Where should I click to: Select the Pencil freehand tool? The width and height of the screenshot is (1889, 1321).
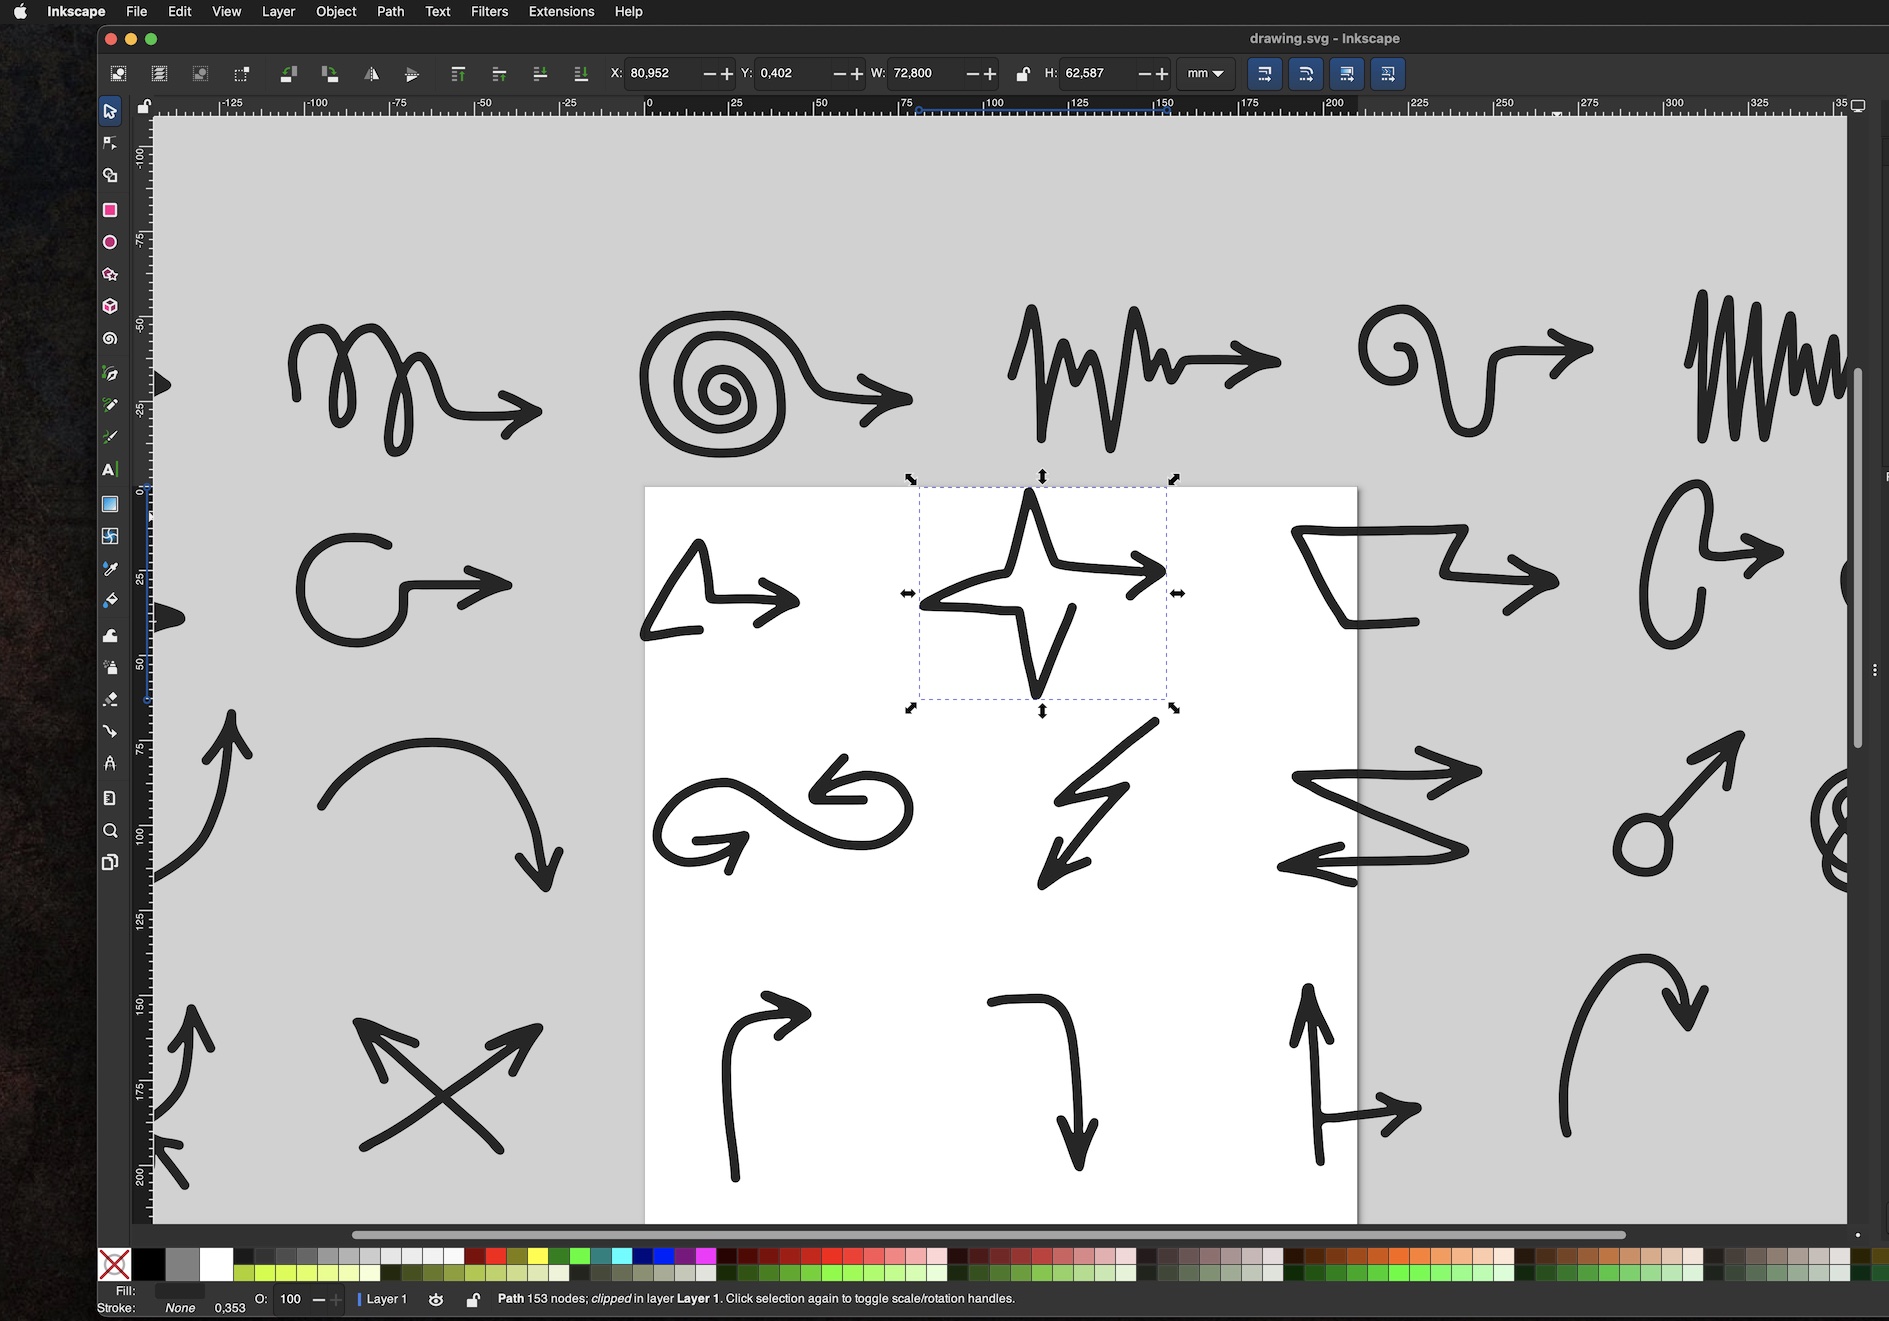coord(110,405)
